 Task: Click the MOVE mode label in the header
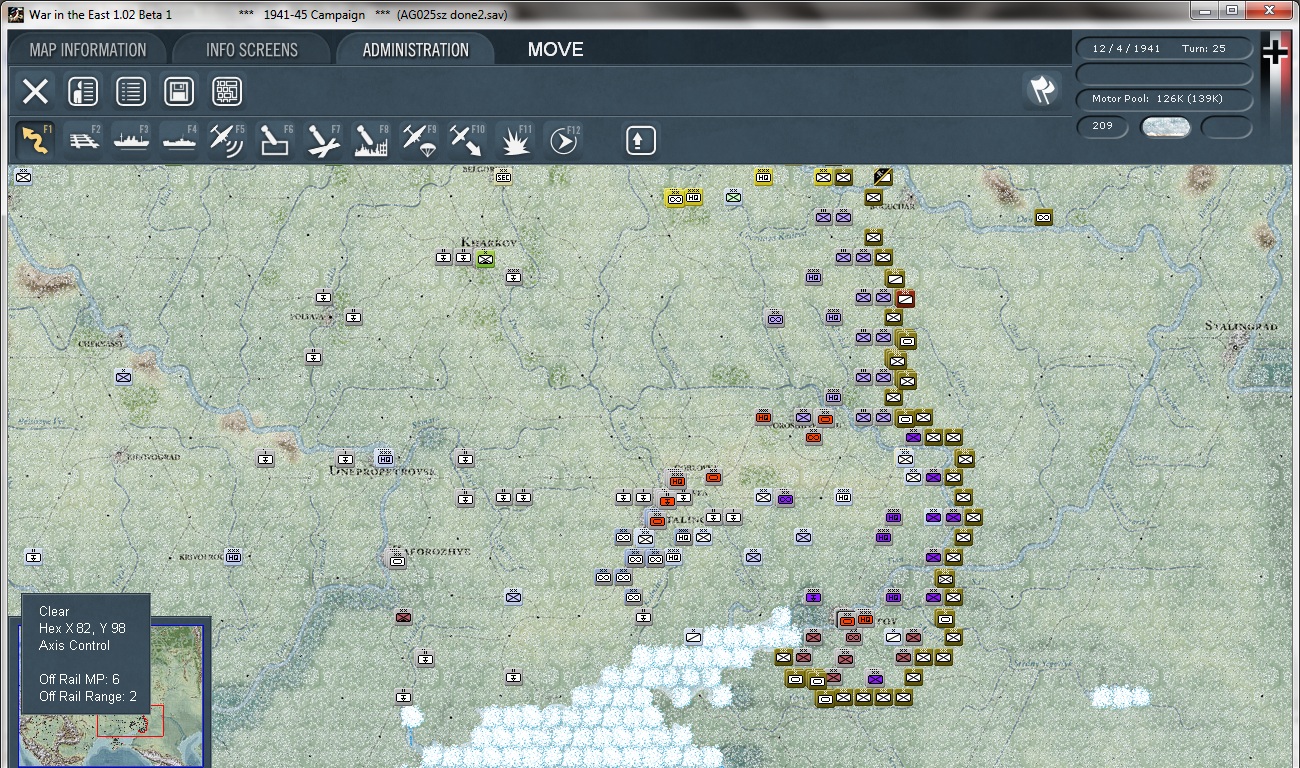(x=555, y=50)
